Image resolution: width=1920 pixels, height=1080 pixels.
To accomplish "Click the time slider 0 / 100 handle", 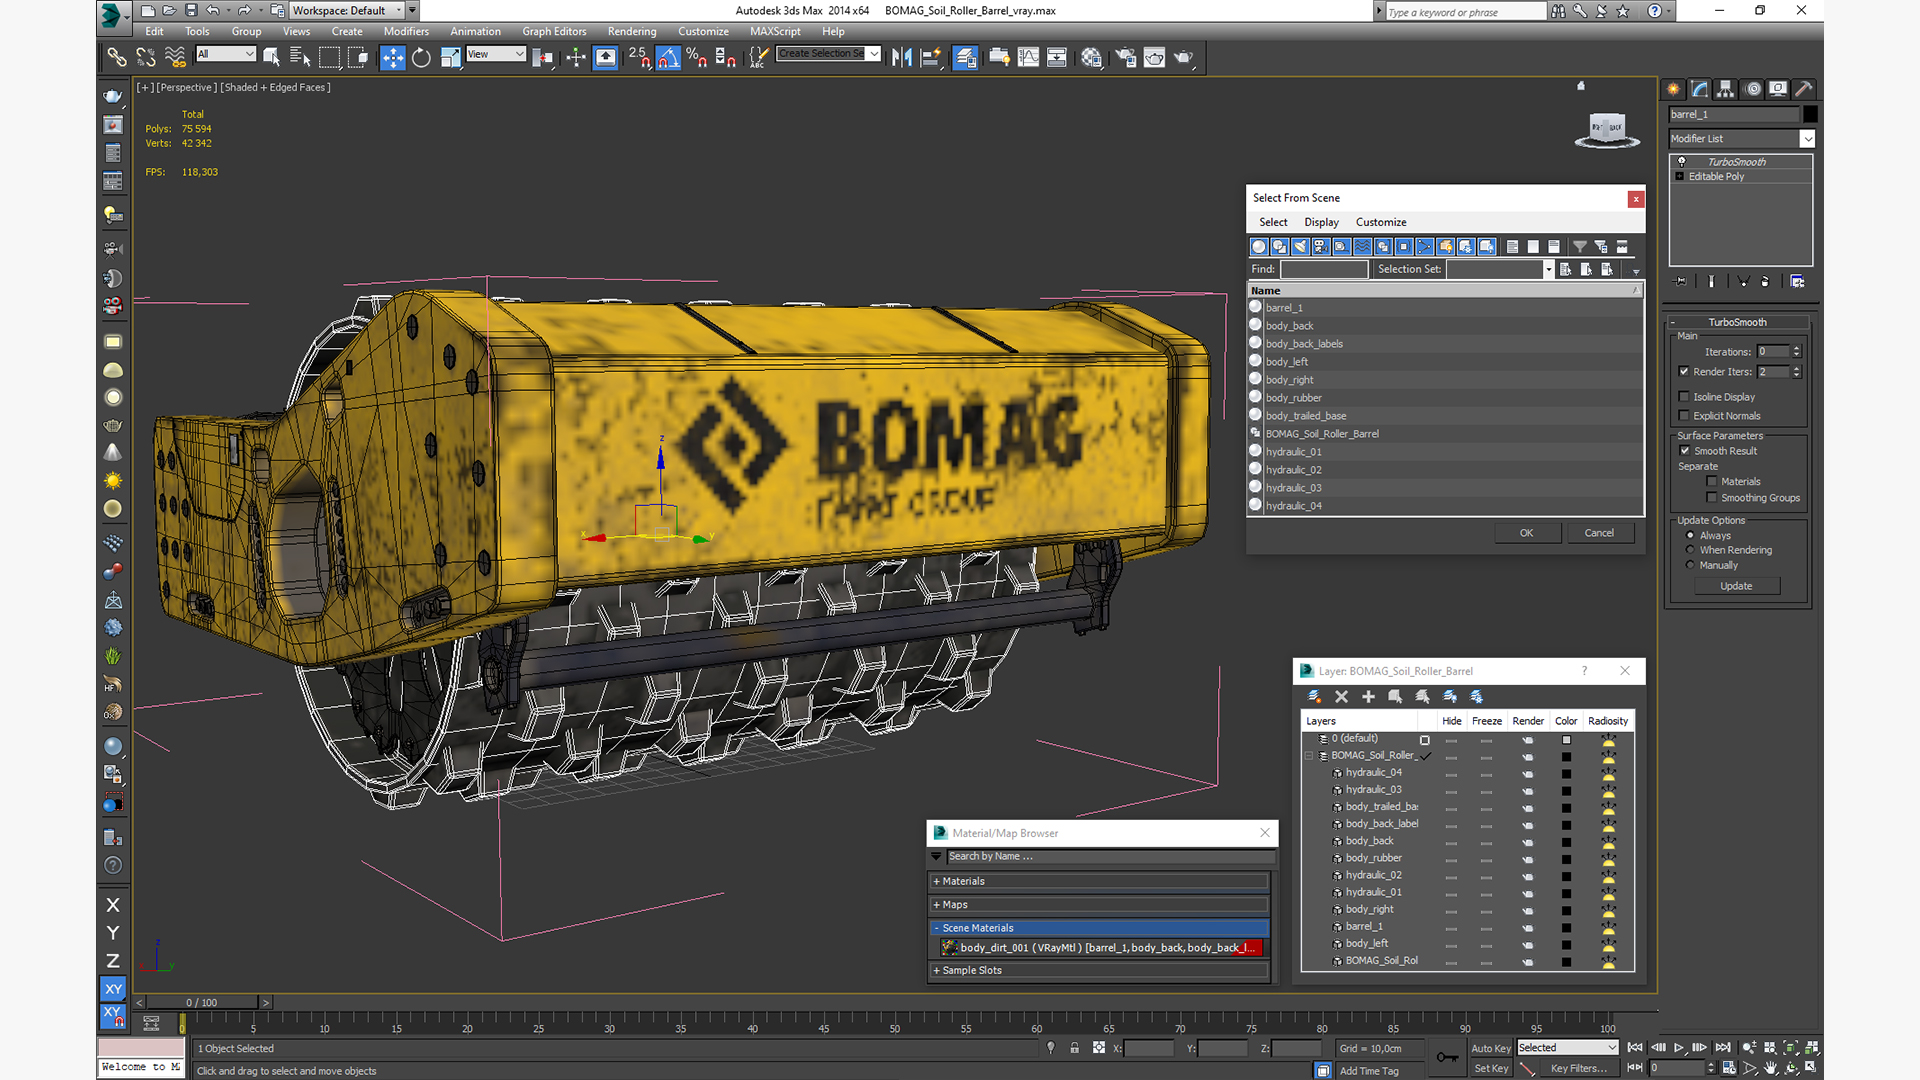I will 201,1002.
